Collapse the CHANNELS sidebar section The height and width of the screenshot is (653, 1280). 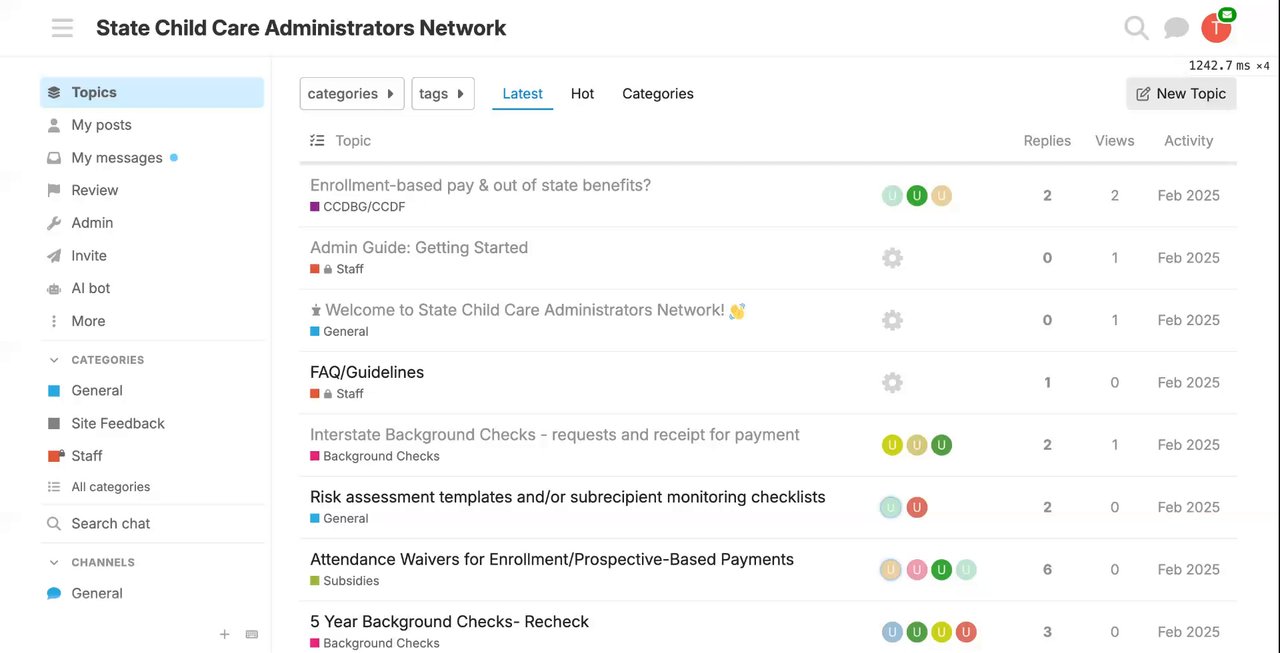pos(54,562)
